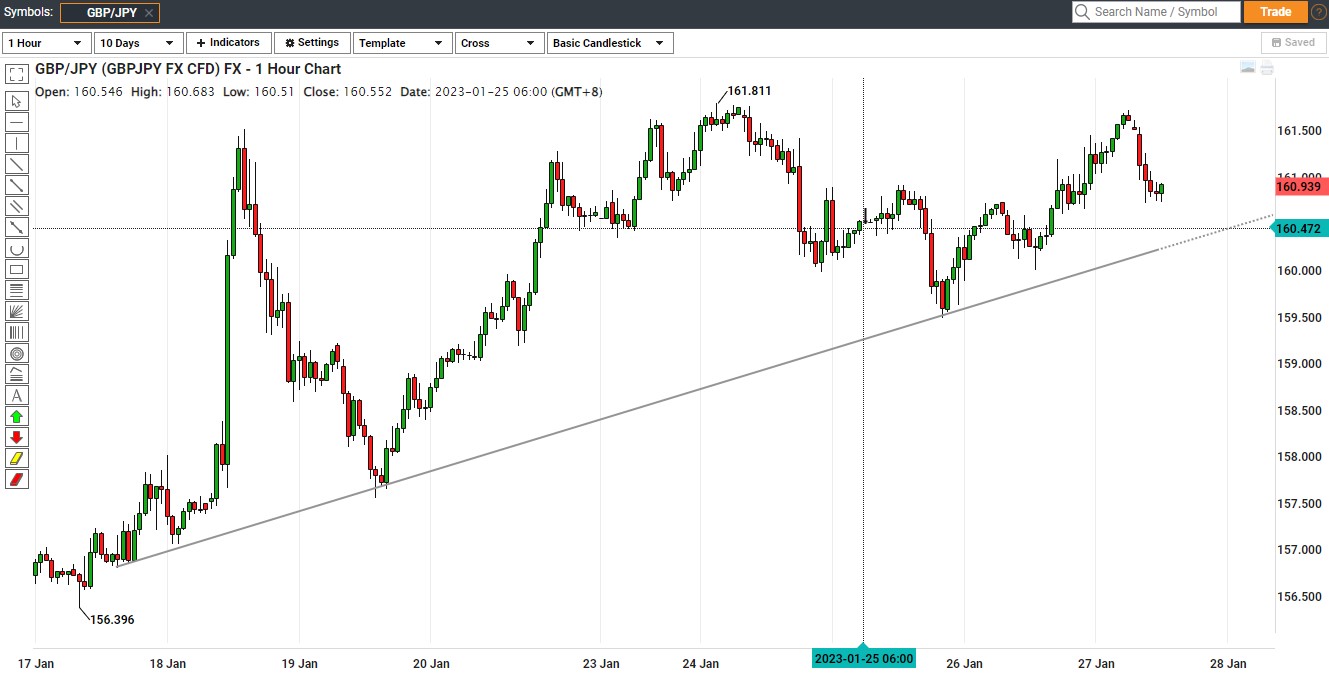Close the GBP/JPY symbol tab

[x=149, y=13]
